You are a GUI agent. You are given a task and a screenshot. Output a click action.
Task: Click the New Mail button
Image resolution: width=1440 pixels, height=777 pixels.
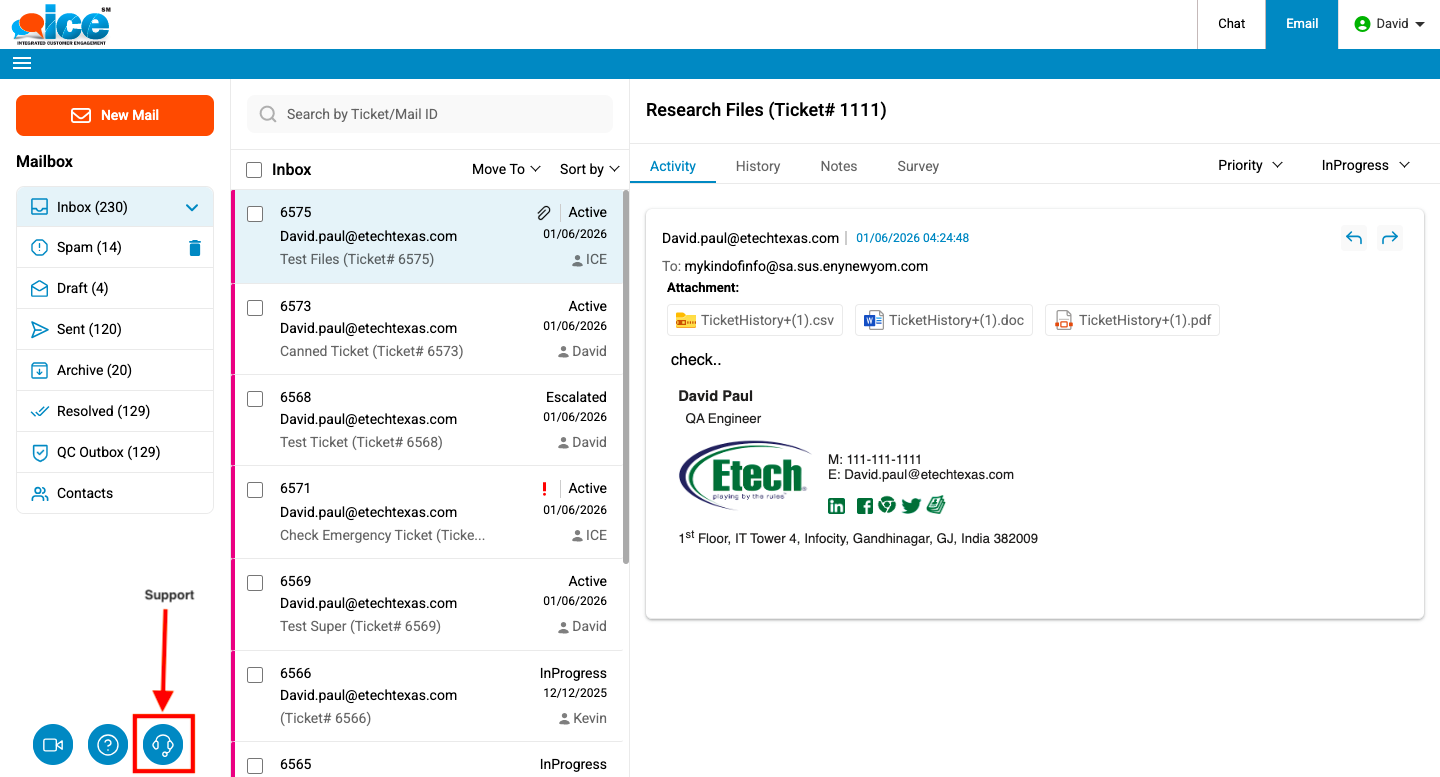pyautogui.click(x=115, y=115)
